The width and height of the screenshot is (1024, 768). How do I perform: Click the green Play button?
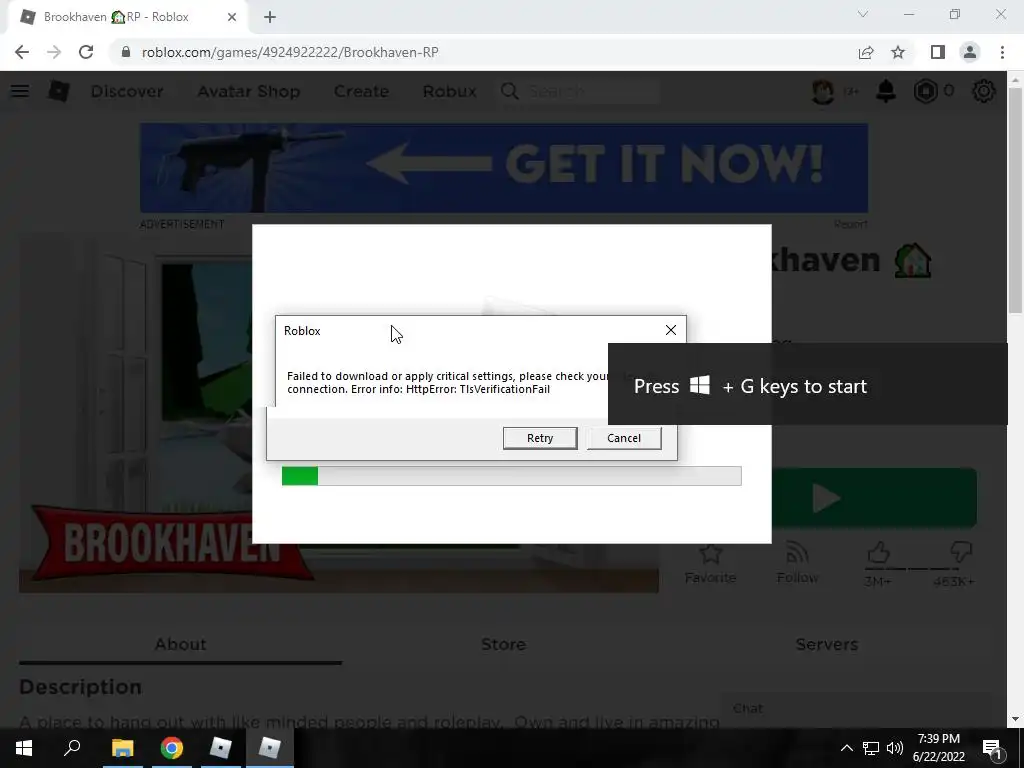[874, 498]
